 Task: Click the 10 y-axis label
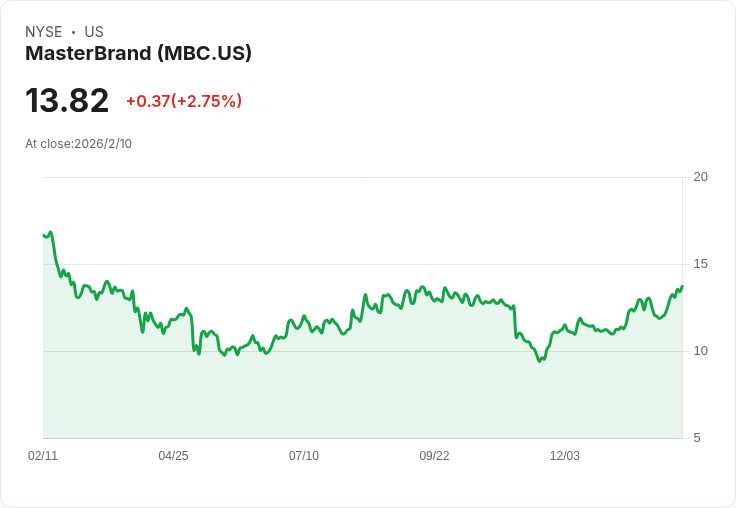[x=701, y=351]
